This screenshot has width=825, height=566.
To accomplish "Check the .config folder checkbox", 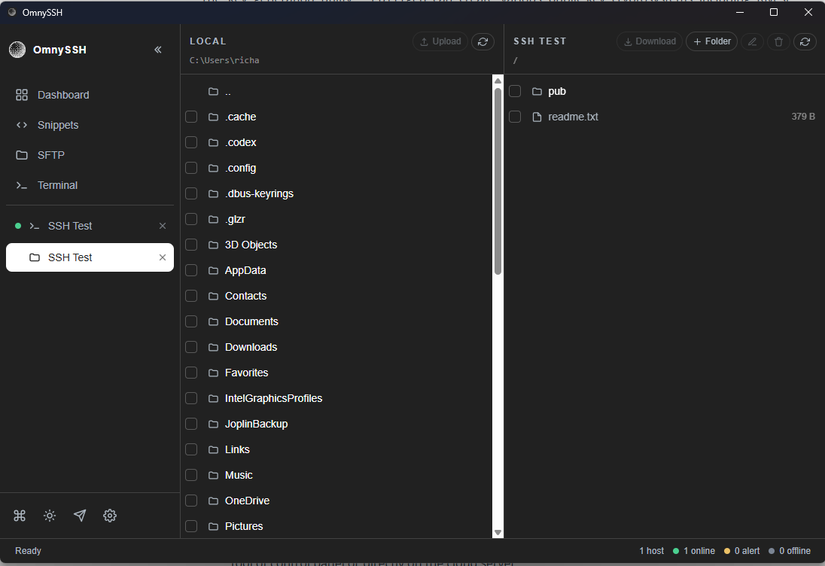I will [192, 168].
